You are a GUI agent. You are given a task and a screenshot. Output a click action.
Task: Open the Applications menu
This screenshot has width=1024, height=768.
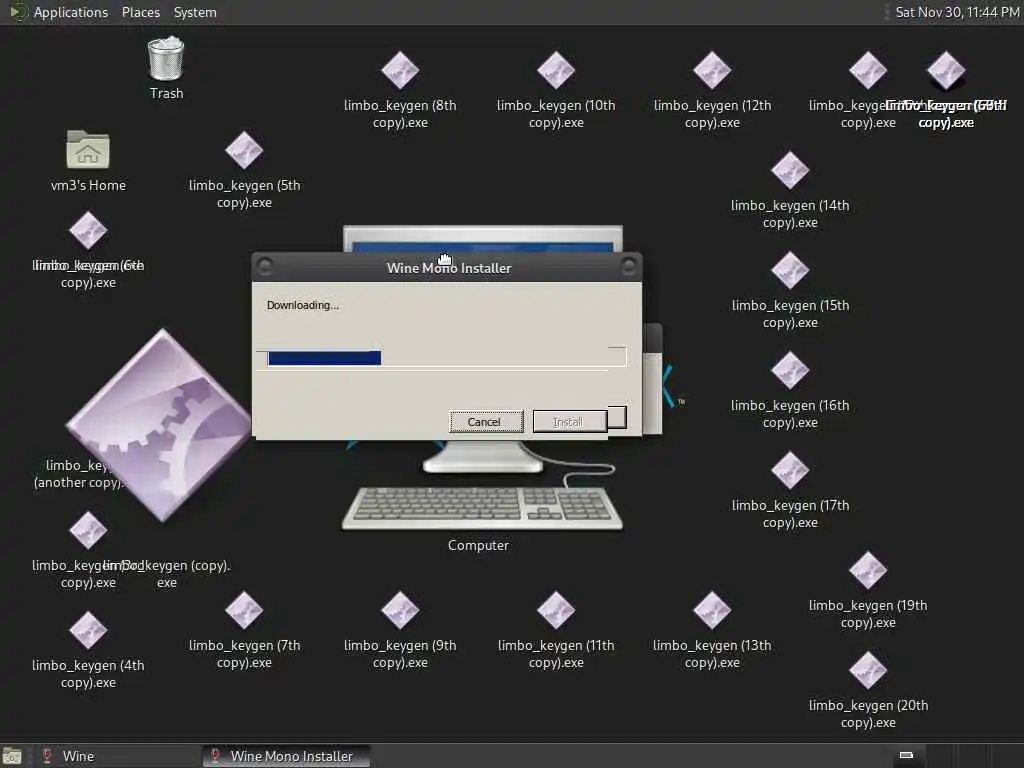71,12
